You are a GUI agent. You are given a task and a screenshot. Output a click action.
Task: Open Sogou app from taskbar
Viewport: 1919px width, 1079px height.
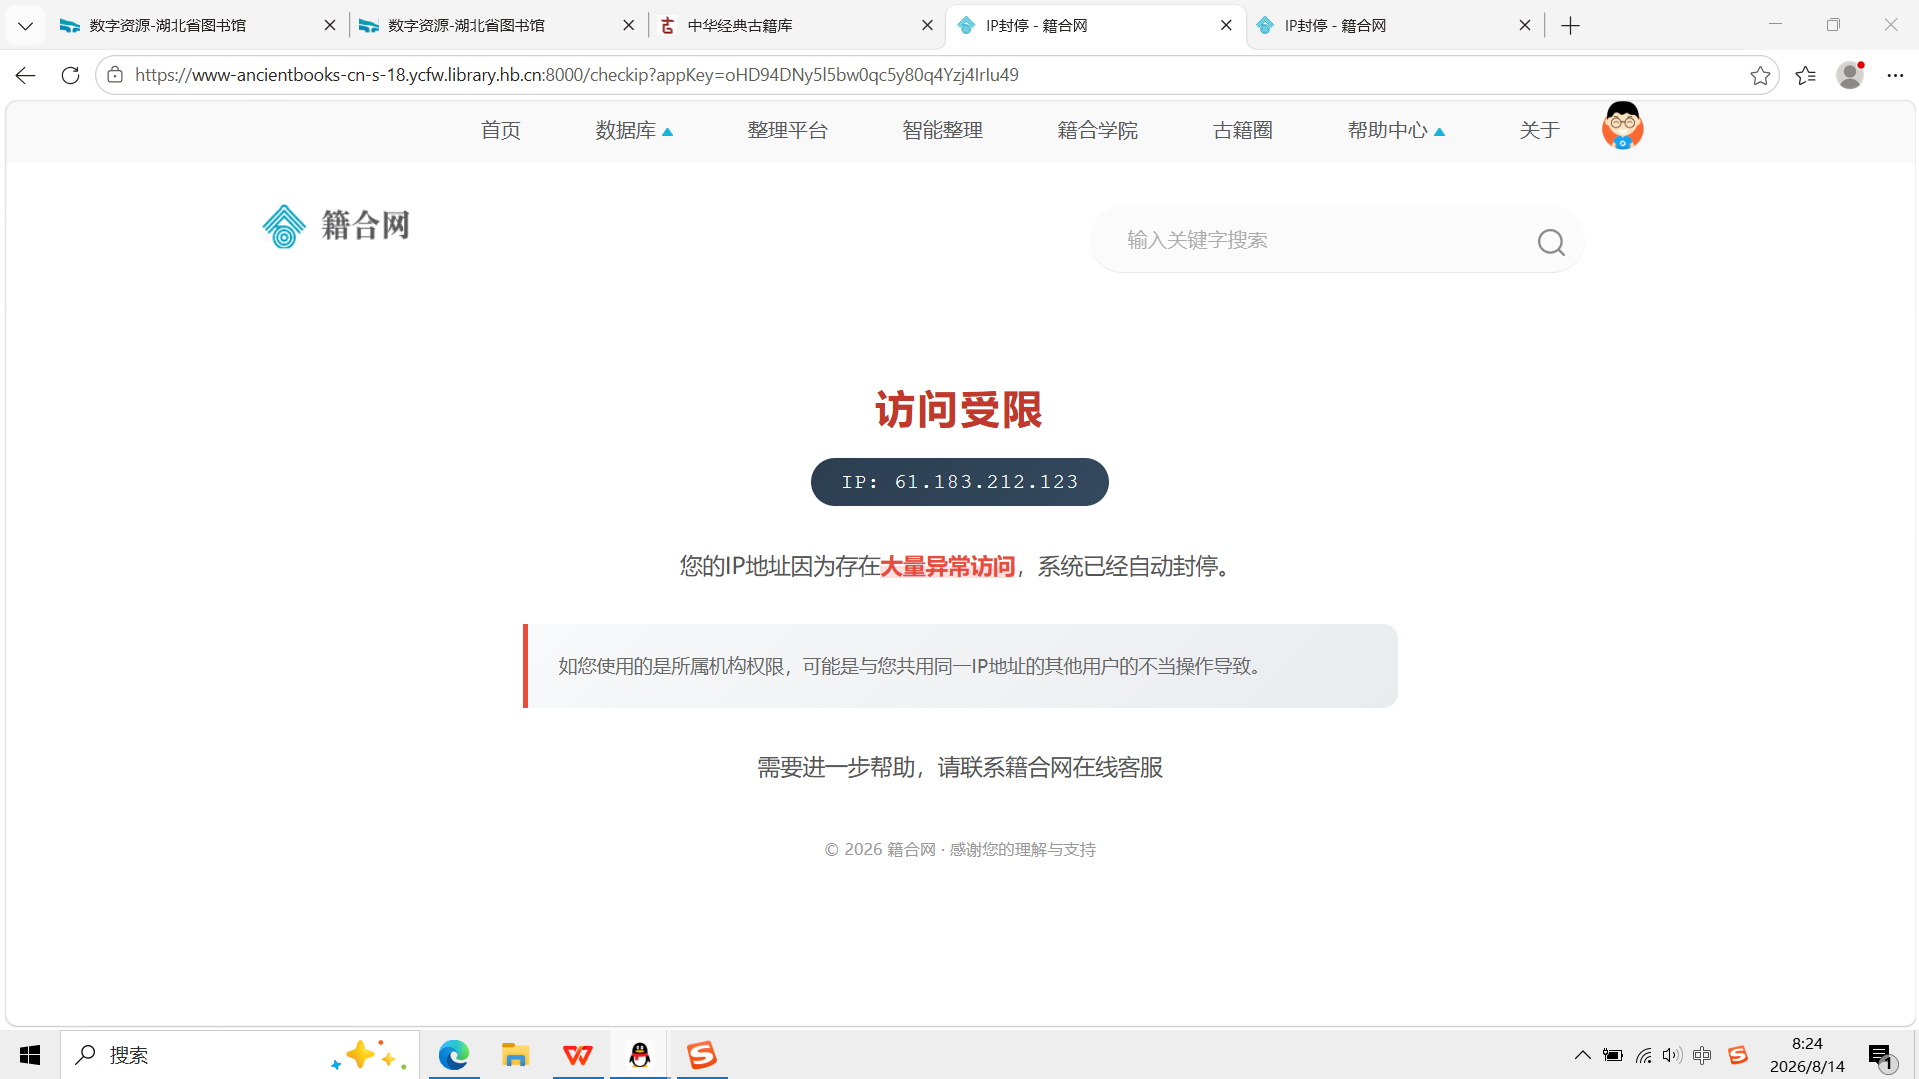(702, 1055)
